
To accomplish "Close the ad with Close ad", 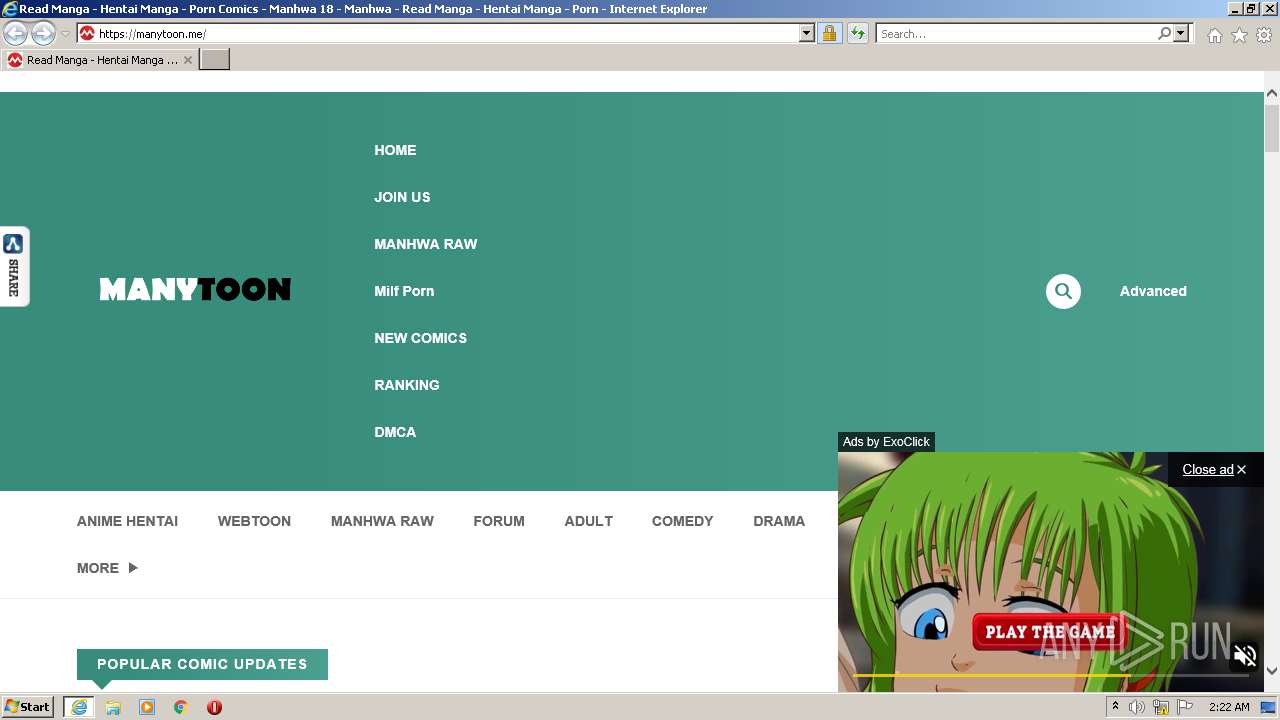I will pos(1214,469).
